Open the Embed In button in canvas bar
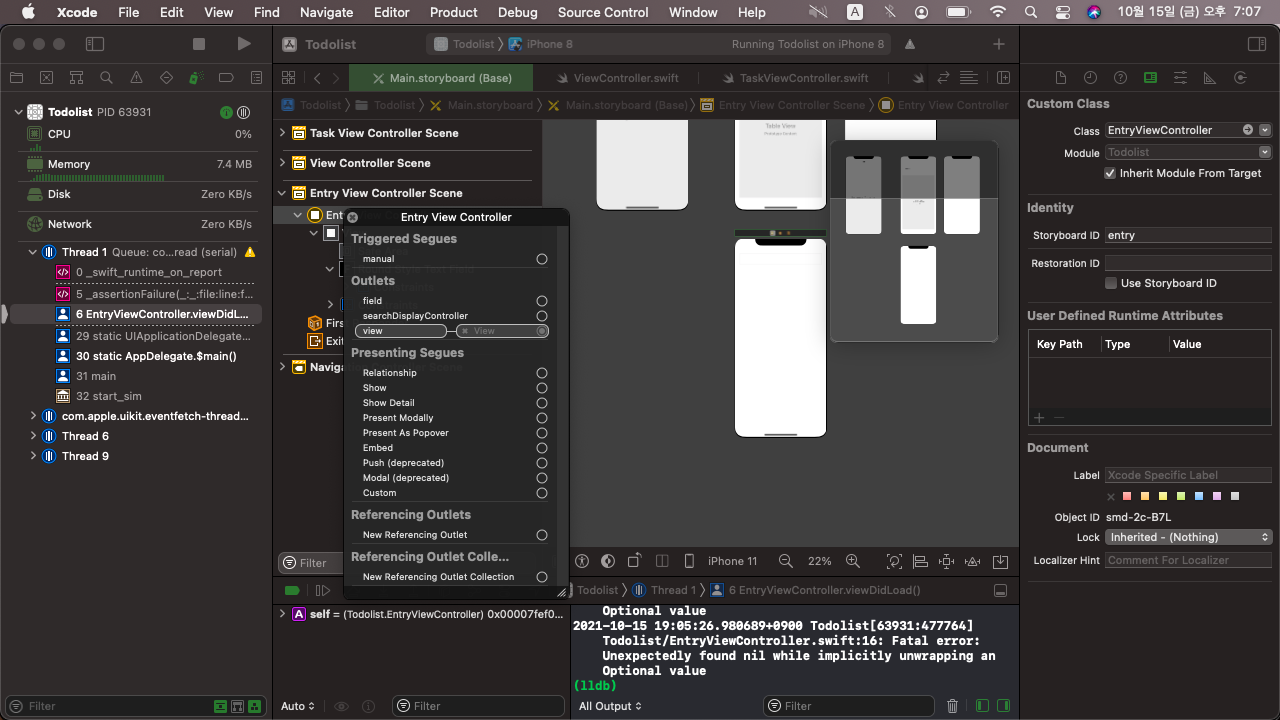 pos(1000,561)
